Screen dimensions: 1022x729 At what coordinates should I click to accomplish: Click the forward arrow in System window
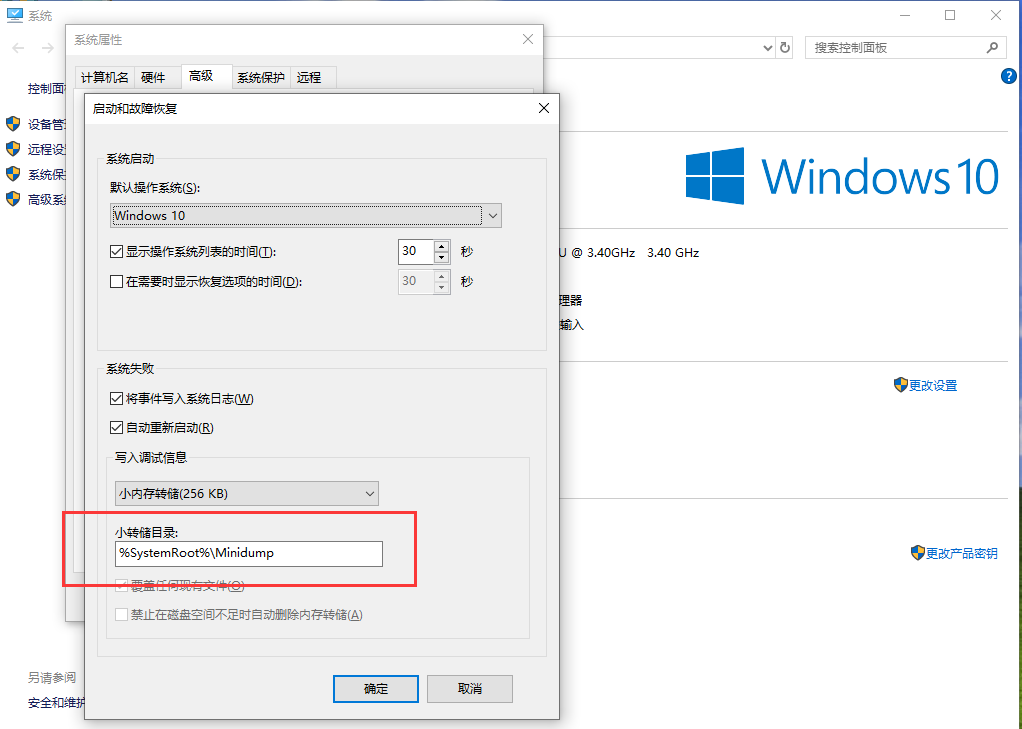pos(48,48)
